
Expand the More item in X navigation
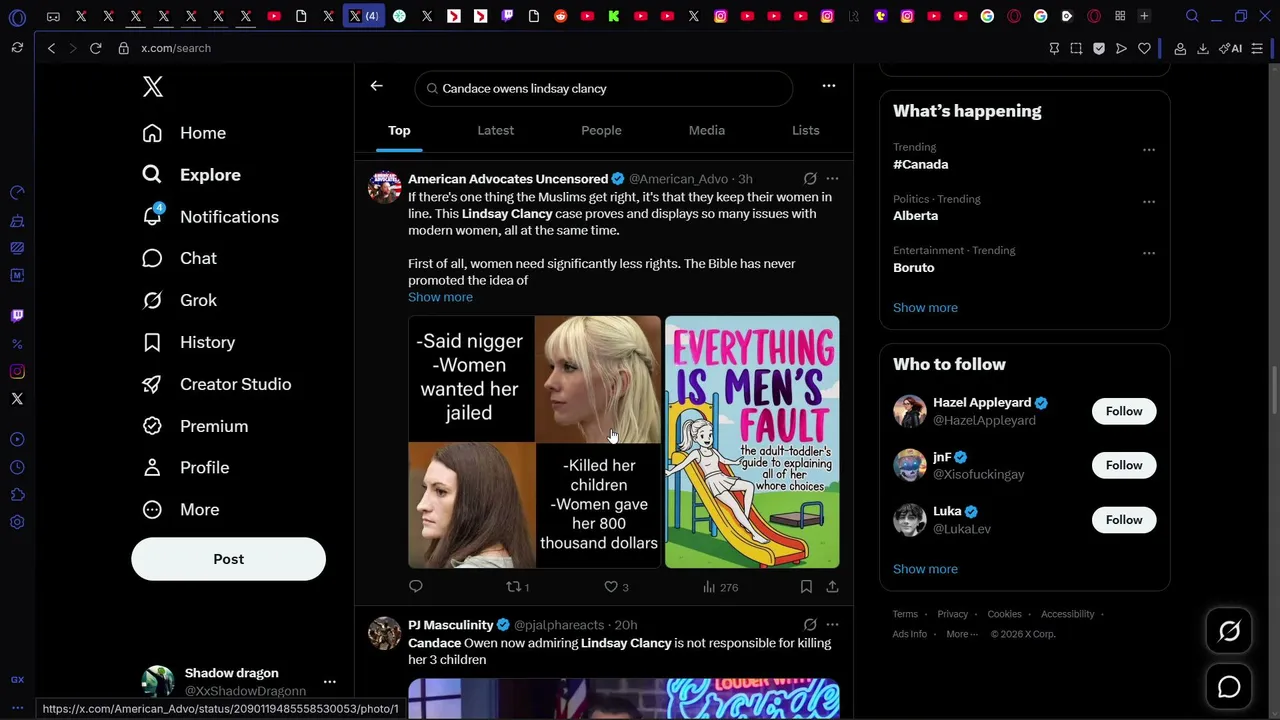point(181,510)
